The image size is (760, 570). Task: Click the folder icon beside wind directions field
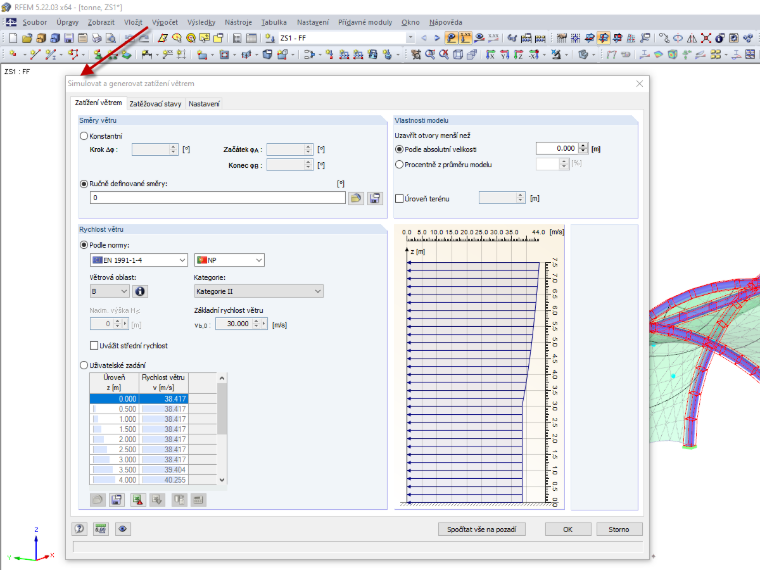click(356, 198)
